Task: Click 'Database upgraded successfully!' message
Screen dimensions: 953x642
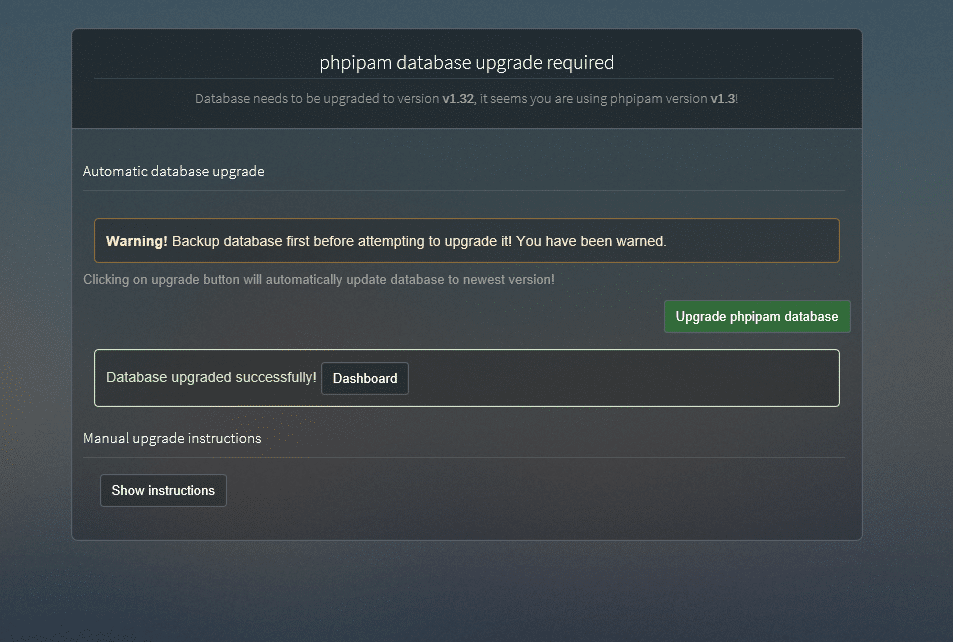Action: 211,377
